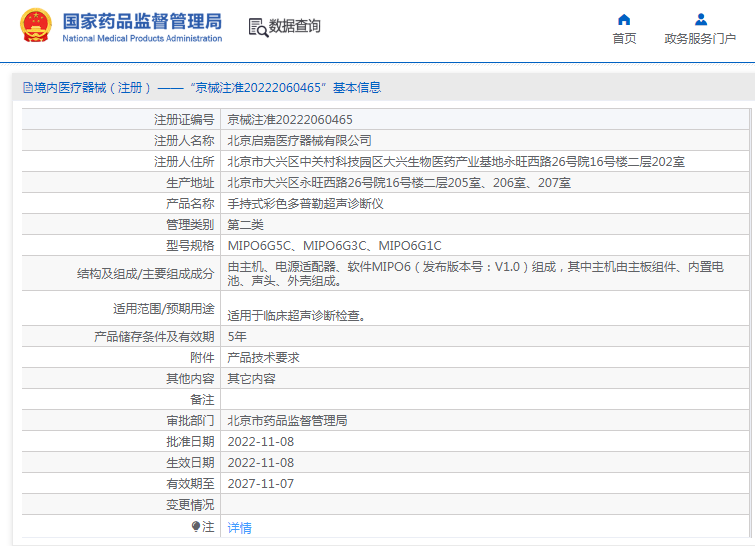Click the 基本信息 page heading
The image size is (755, 546).
(x=357, y=88)
